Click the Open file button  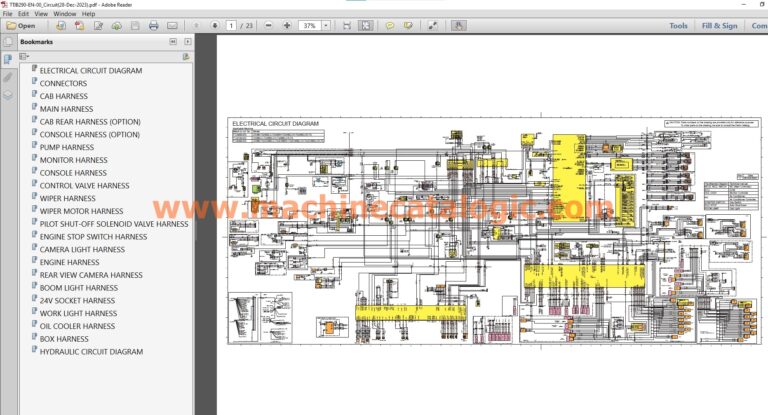(21, 25)
